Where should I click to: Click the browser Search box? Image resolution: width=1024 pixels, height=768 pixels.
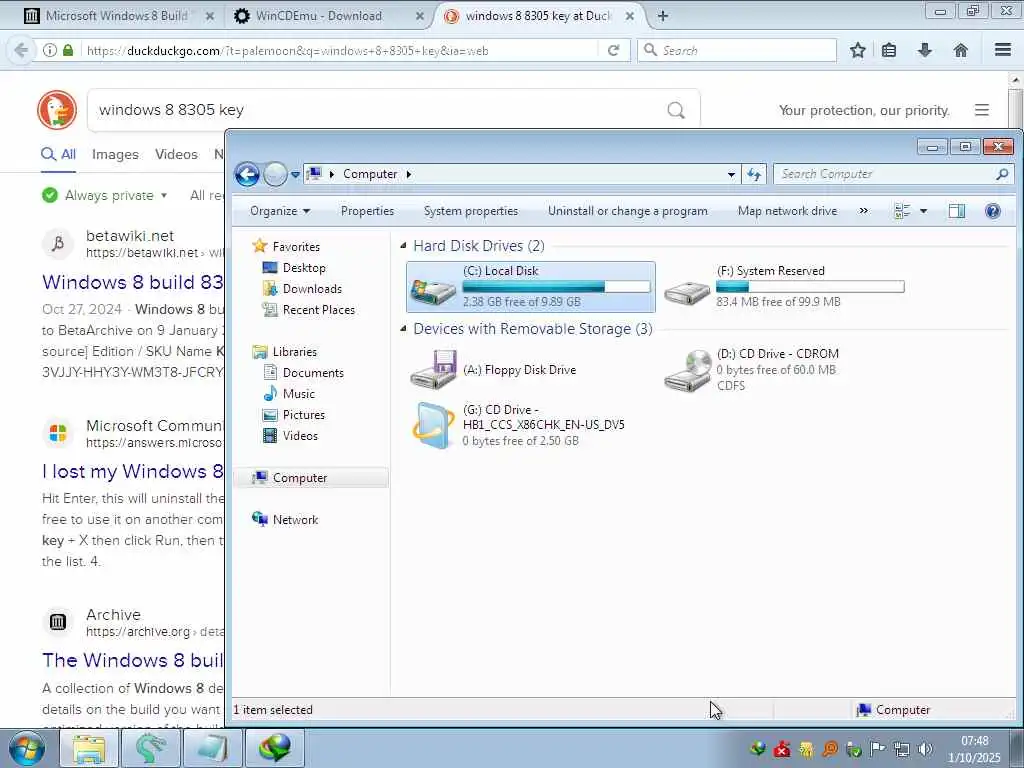pos(737,50)
